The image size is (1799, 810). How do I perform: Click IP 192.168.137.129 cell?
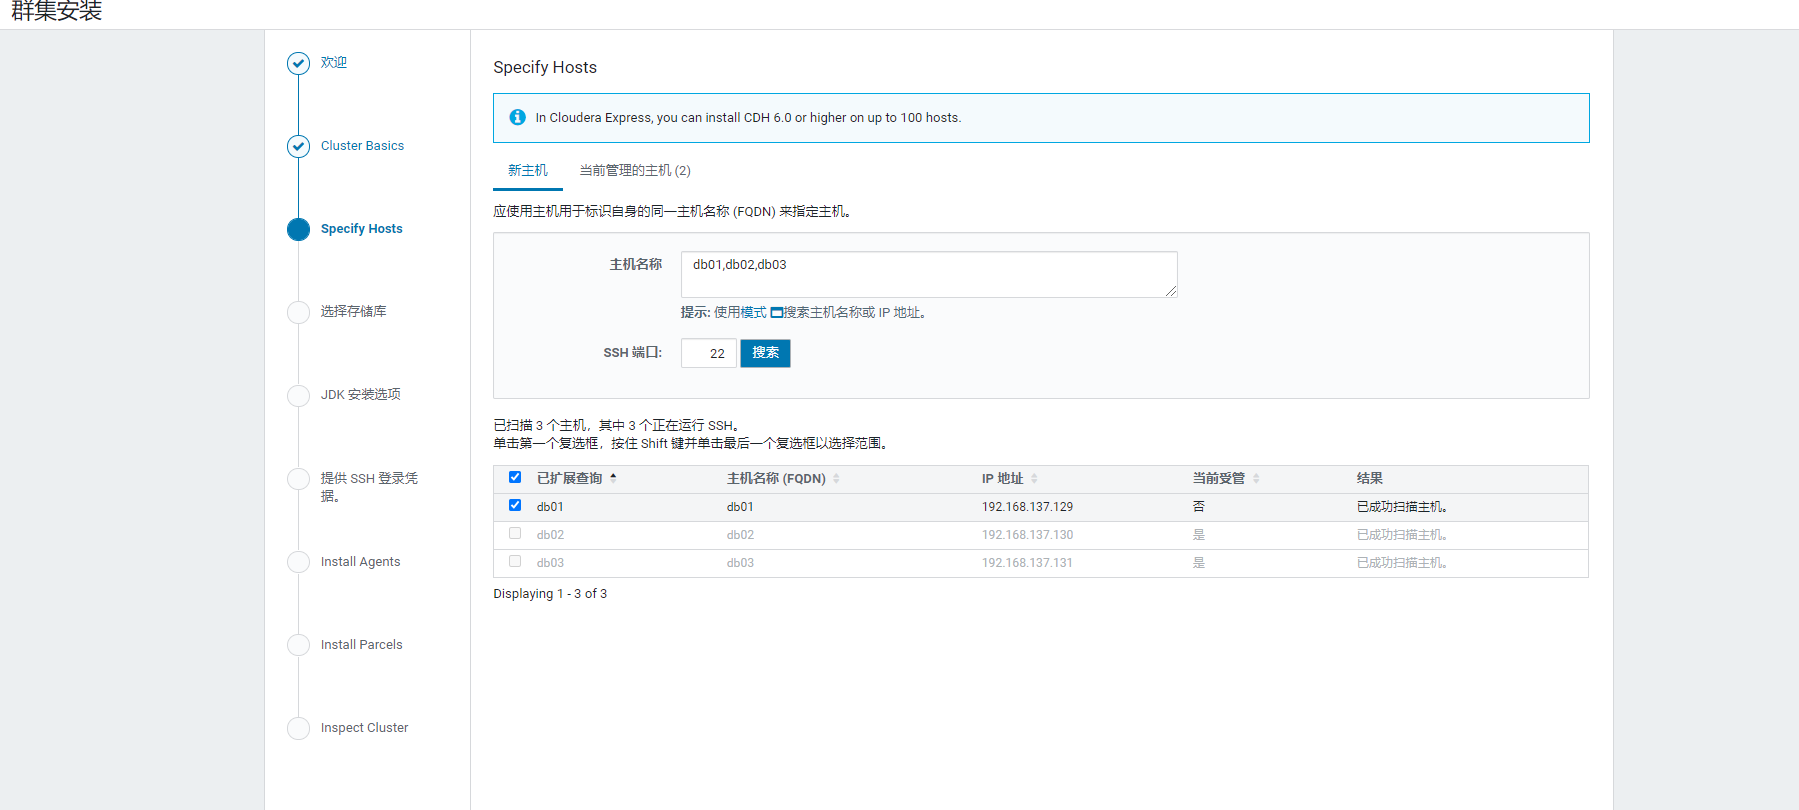(x=1027, y=507)
